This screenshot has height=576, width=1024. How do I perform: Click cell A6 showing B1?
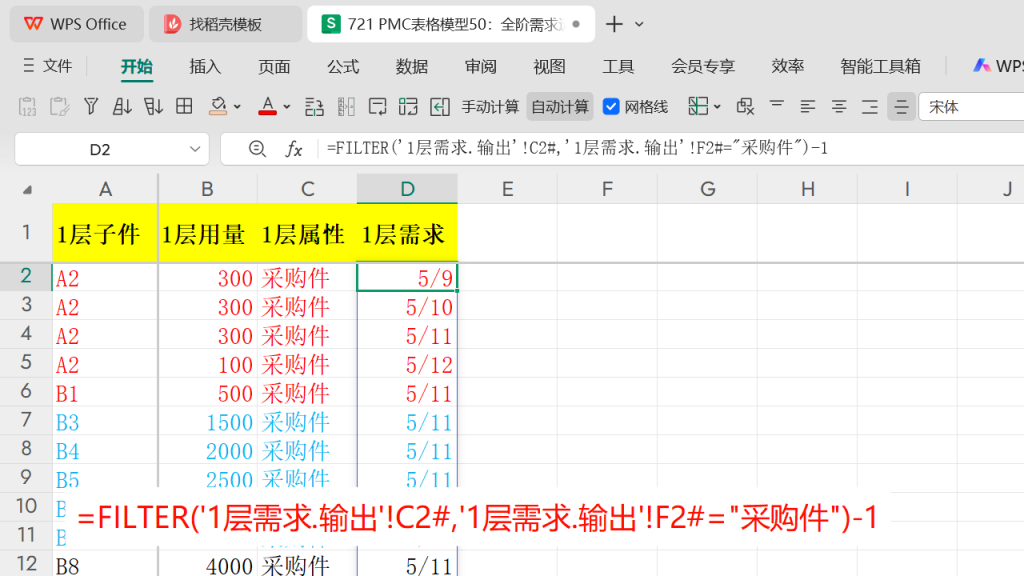tap(105, 393)
